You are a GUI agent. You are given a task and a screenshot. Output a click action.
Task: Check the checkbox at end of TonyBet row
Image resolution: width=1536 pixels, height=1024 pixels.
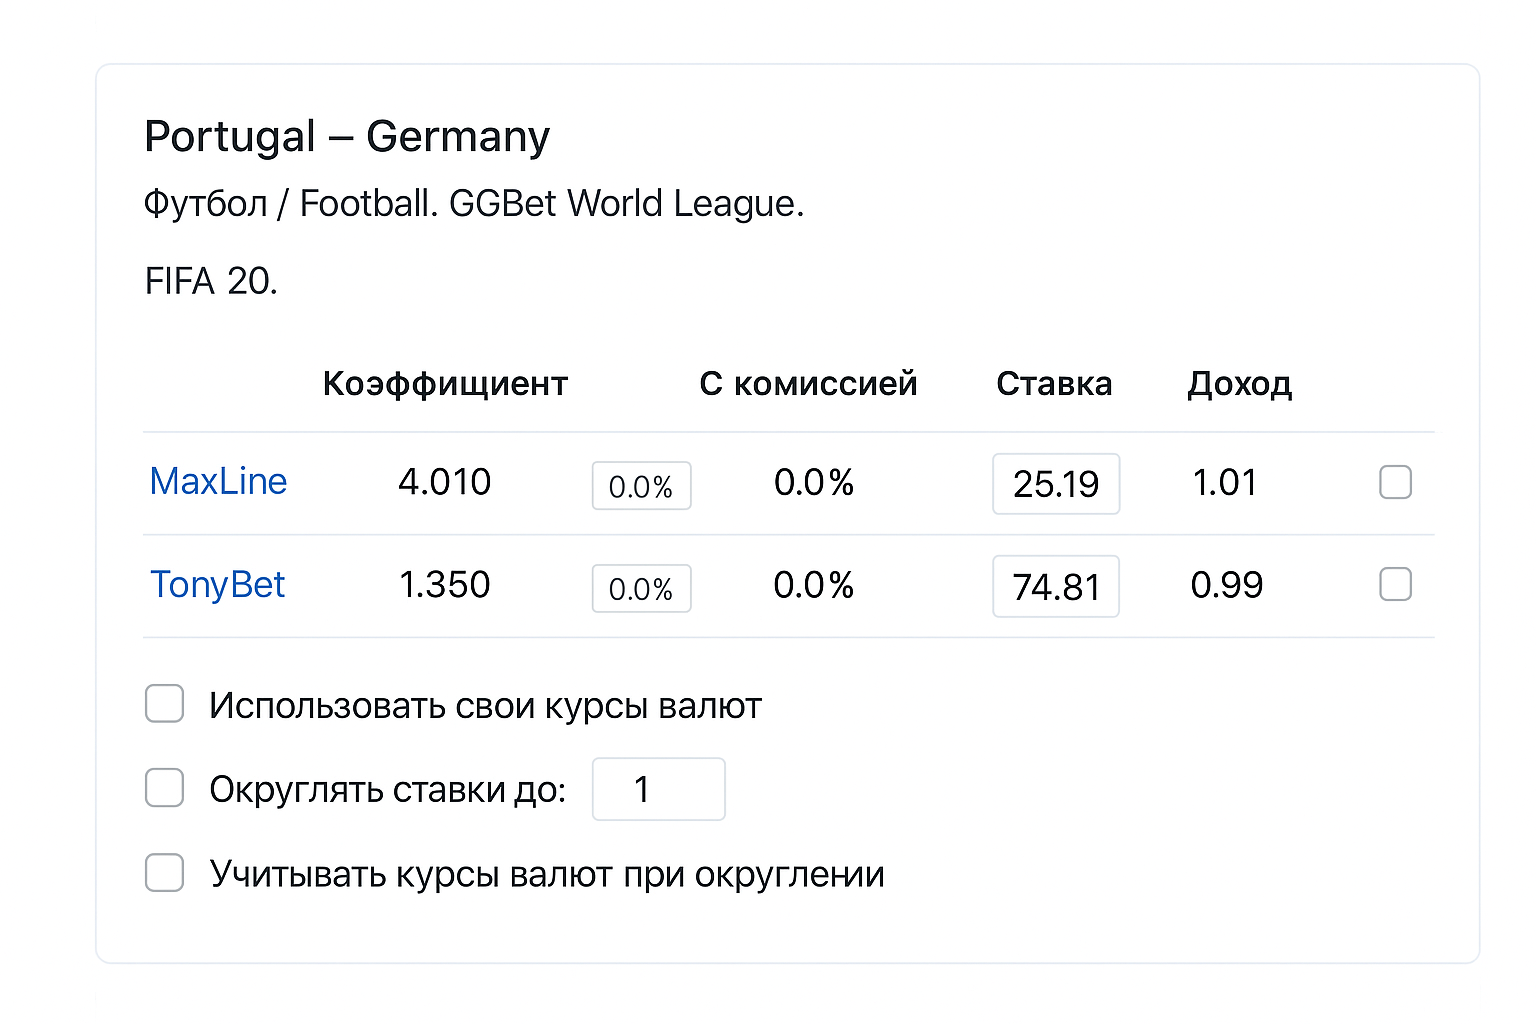1395,585
